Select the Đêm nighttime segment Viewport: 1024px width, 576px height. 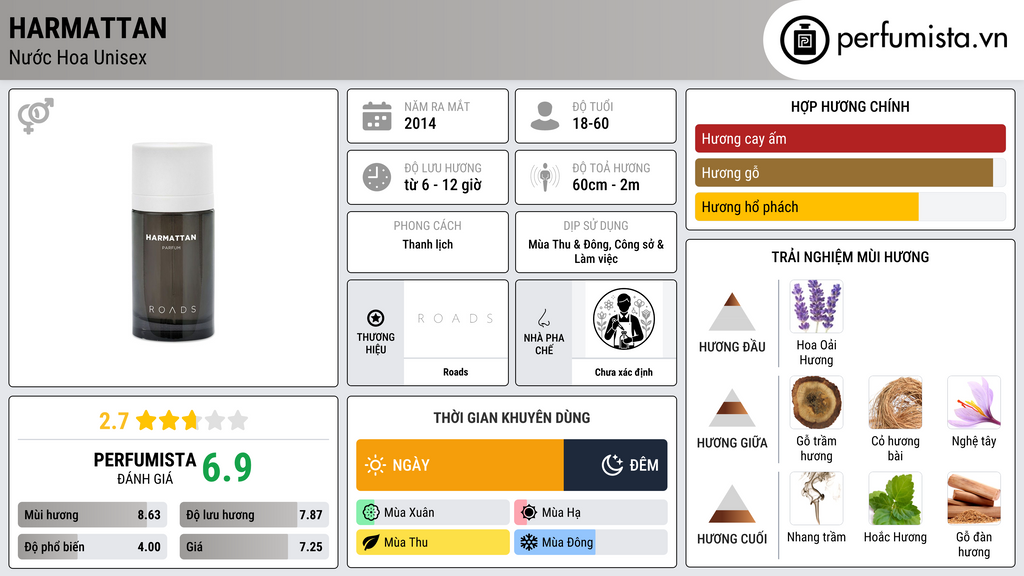click(x=615, y=465)
